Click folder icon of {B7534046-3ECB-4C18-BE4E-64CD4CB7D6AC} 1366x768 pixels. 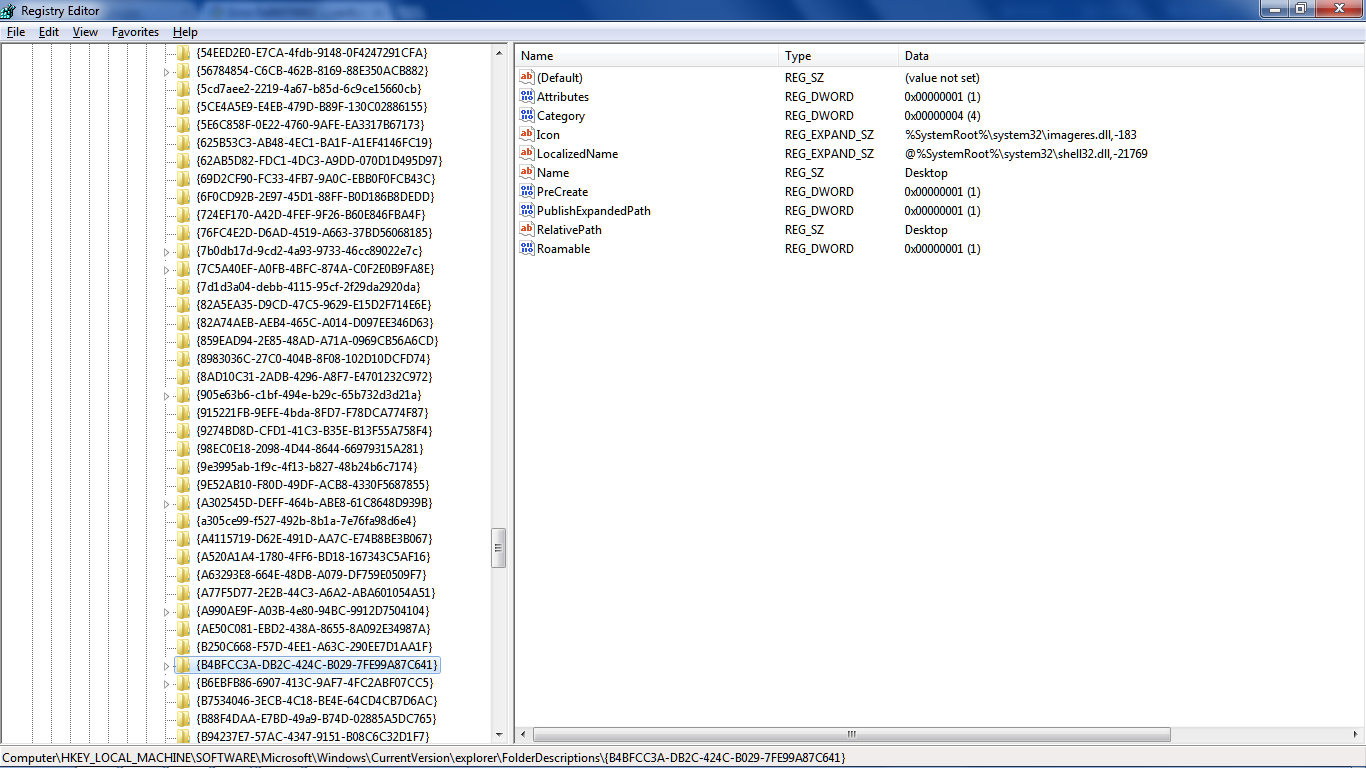[183, 700]
